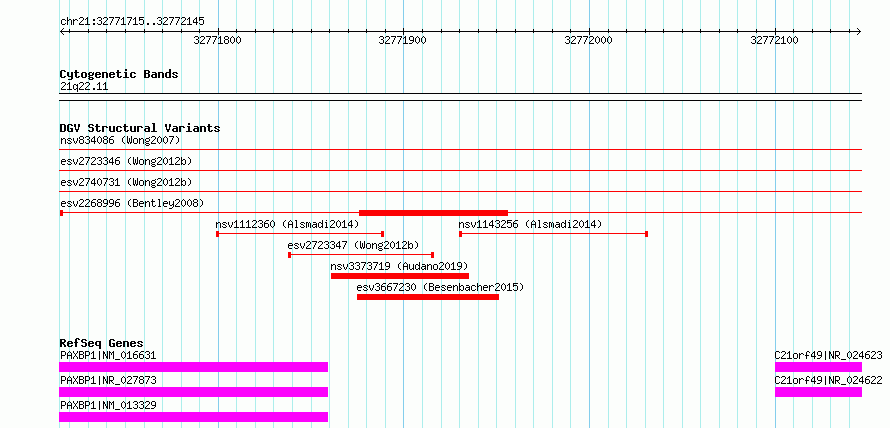Select variant nsv834086 (Wong2007) label
The height and width of the screenshot is (428, 890).
(x=120, y=140)
